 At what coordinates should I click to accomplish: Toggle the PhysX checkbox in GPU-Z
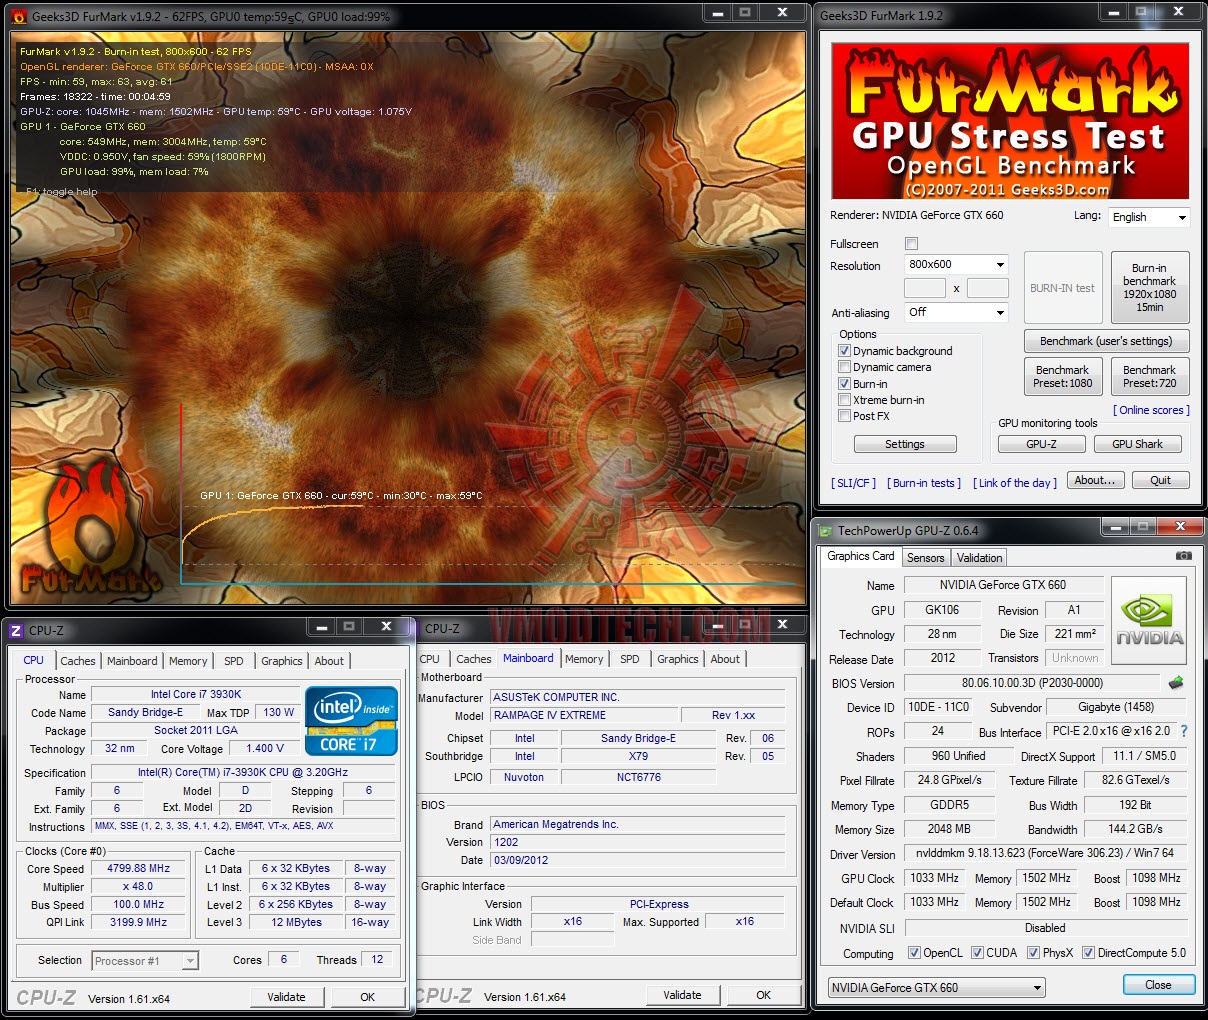tap(1033, 953)
